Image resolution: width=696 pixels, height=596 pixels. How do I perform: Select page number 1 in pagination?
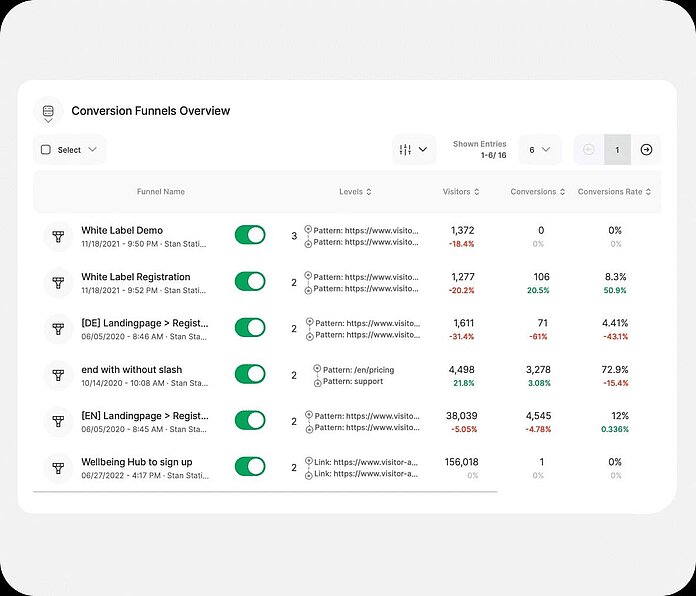tap(617, 150)
